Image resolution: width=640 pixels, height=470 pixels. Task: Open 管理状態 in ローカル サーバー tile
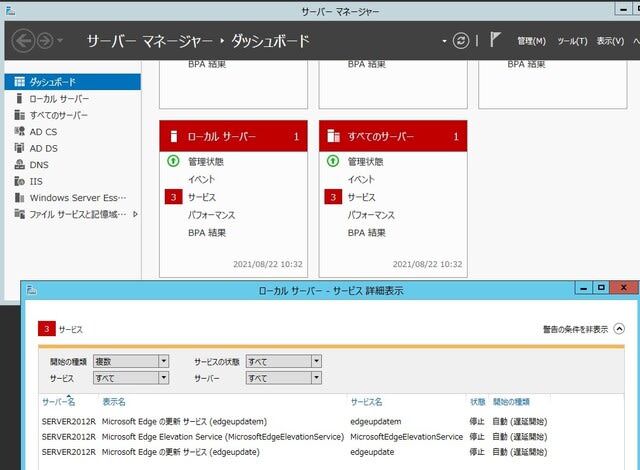[x=206, y=162]
